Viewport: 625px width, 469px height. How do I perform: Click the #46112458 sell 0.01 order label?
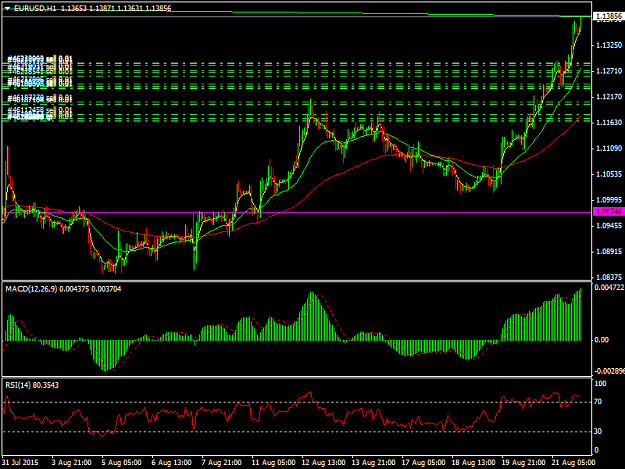tap(40, 110)
